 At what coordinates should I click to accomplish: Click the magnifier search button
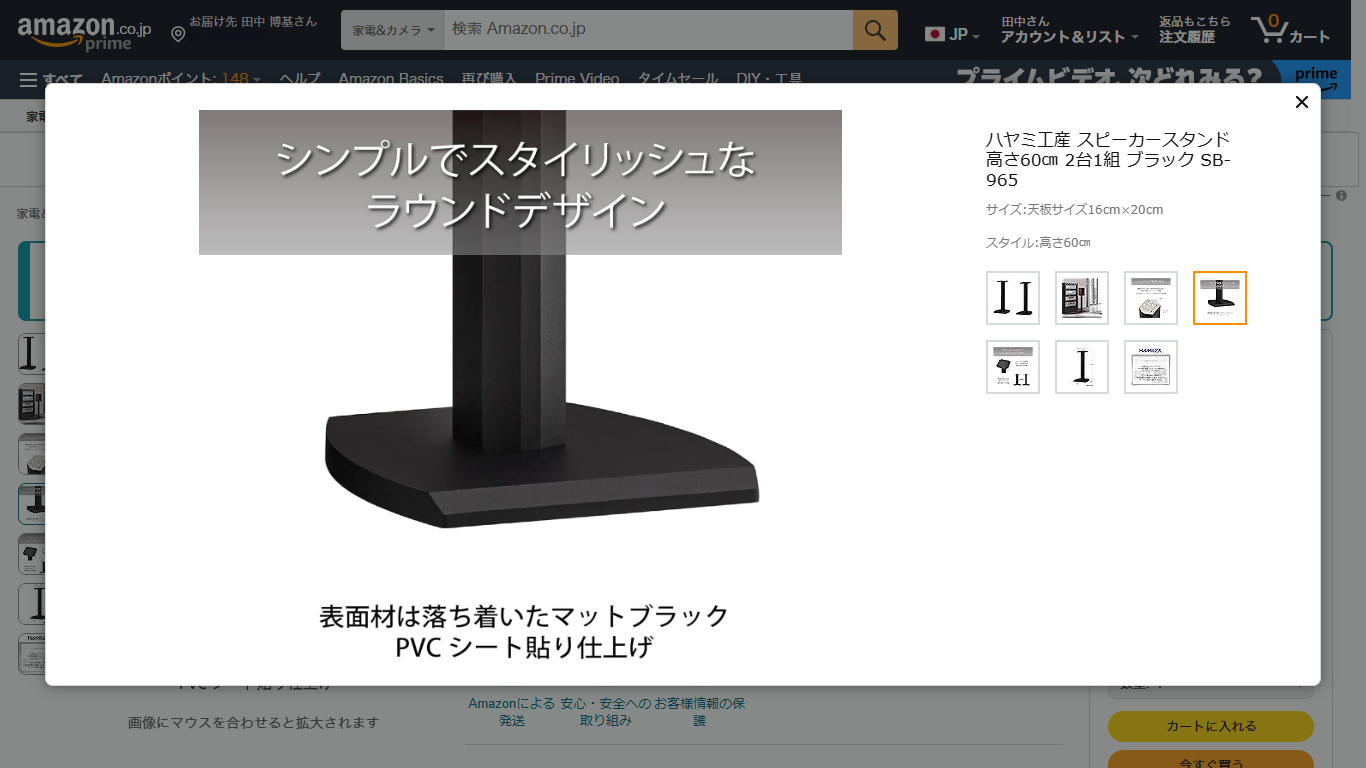point(875,30)
